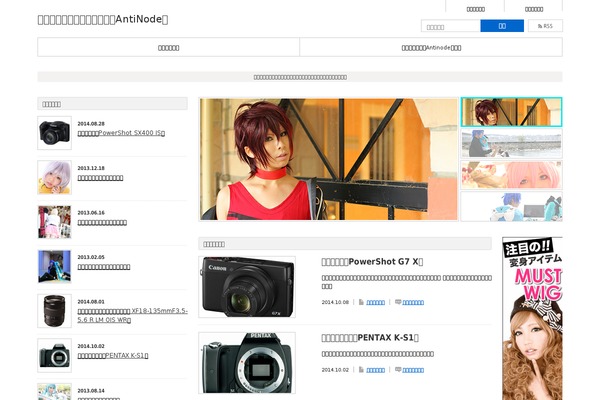
Task: Open the main navigation item left of the Antinode item
Action: 169,47
